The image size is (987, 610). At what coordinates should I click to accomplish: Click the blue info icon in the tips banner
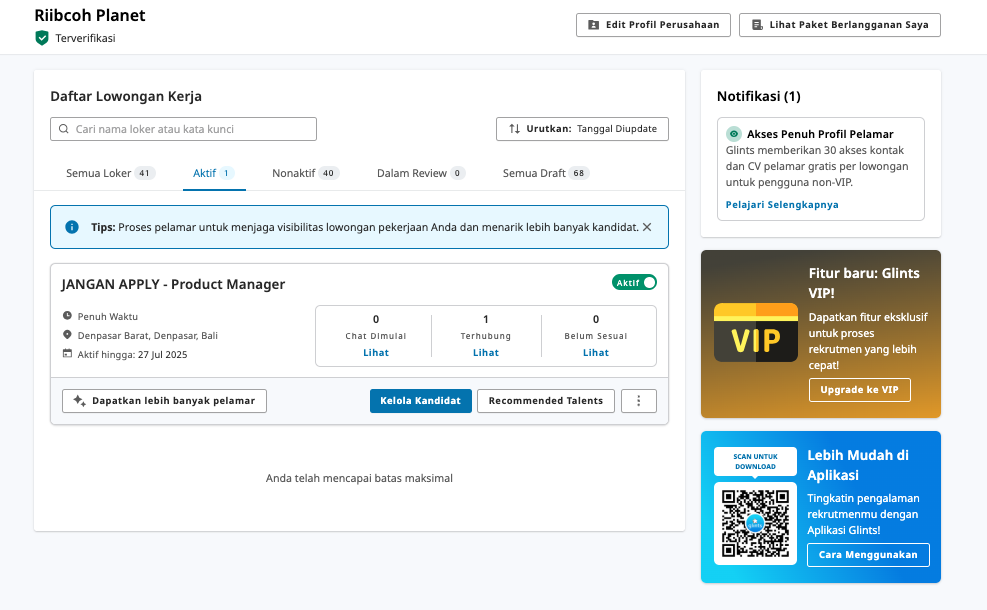point(72,227)
